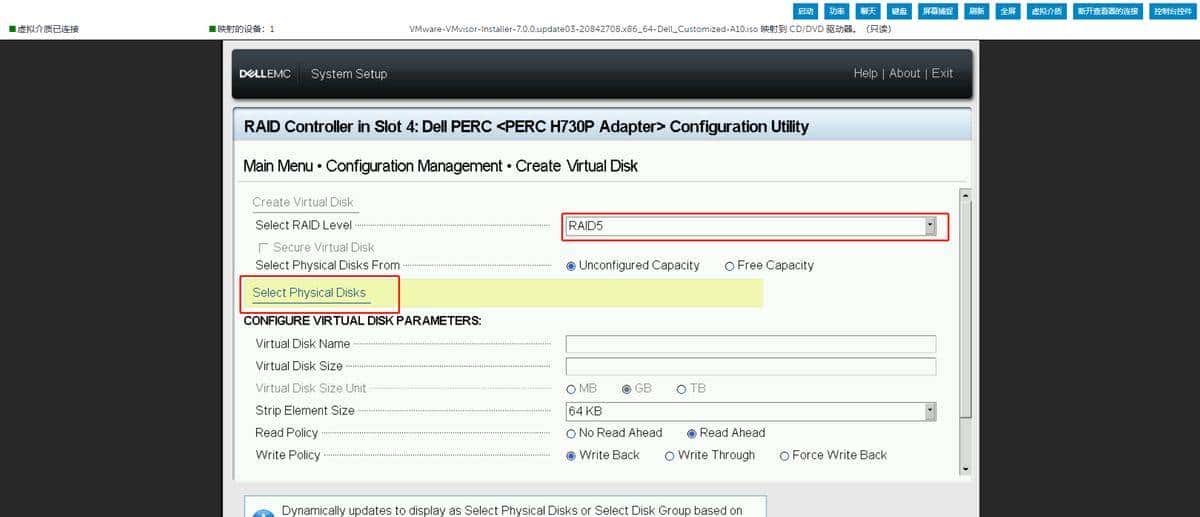Viewport: 1200px width, 517px height.
Task: Switch to 全屏 full screen mode
Action: click(1008, 11)
